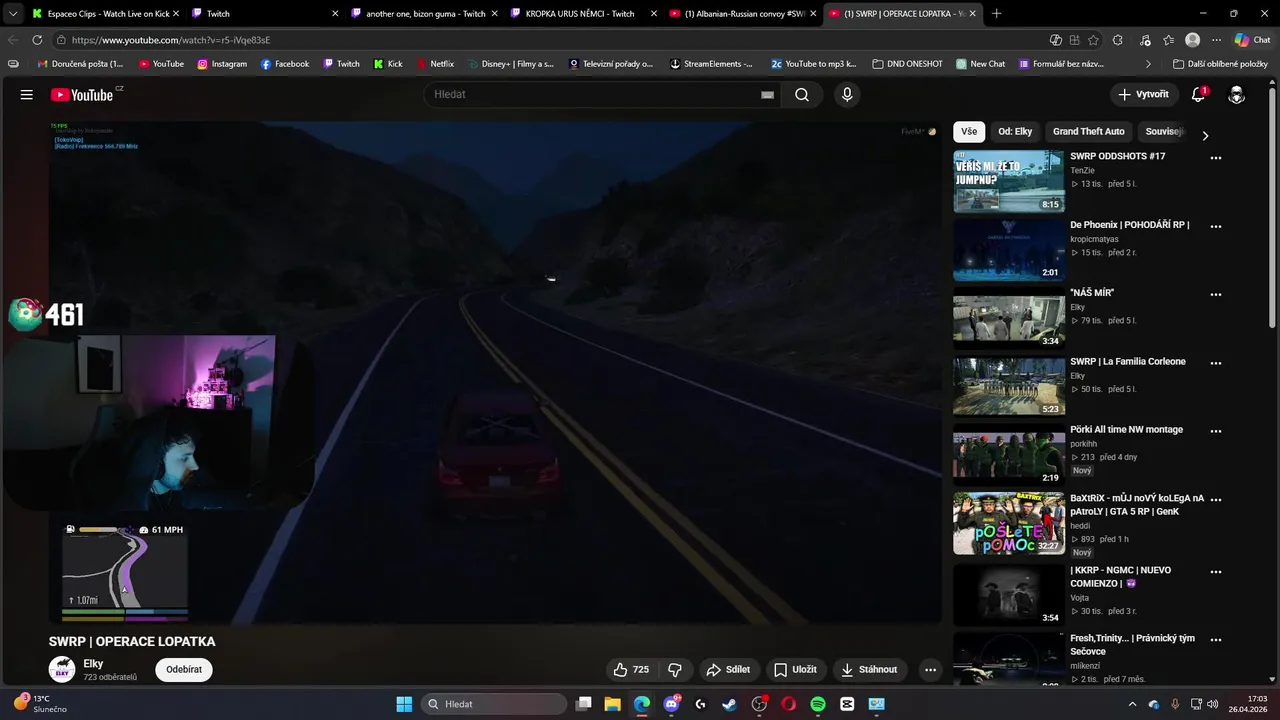
Task: Open the Netflix bookmark
Action: (x=435, y=64)
